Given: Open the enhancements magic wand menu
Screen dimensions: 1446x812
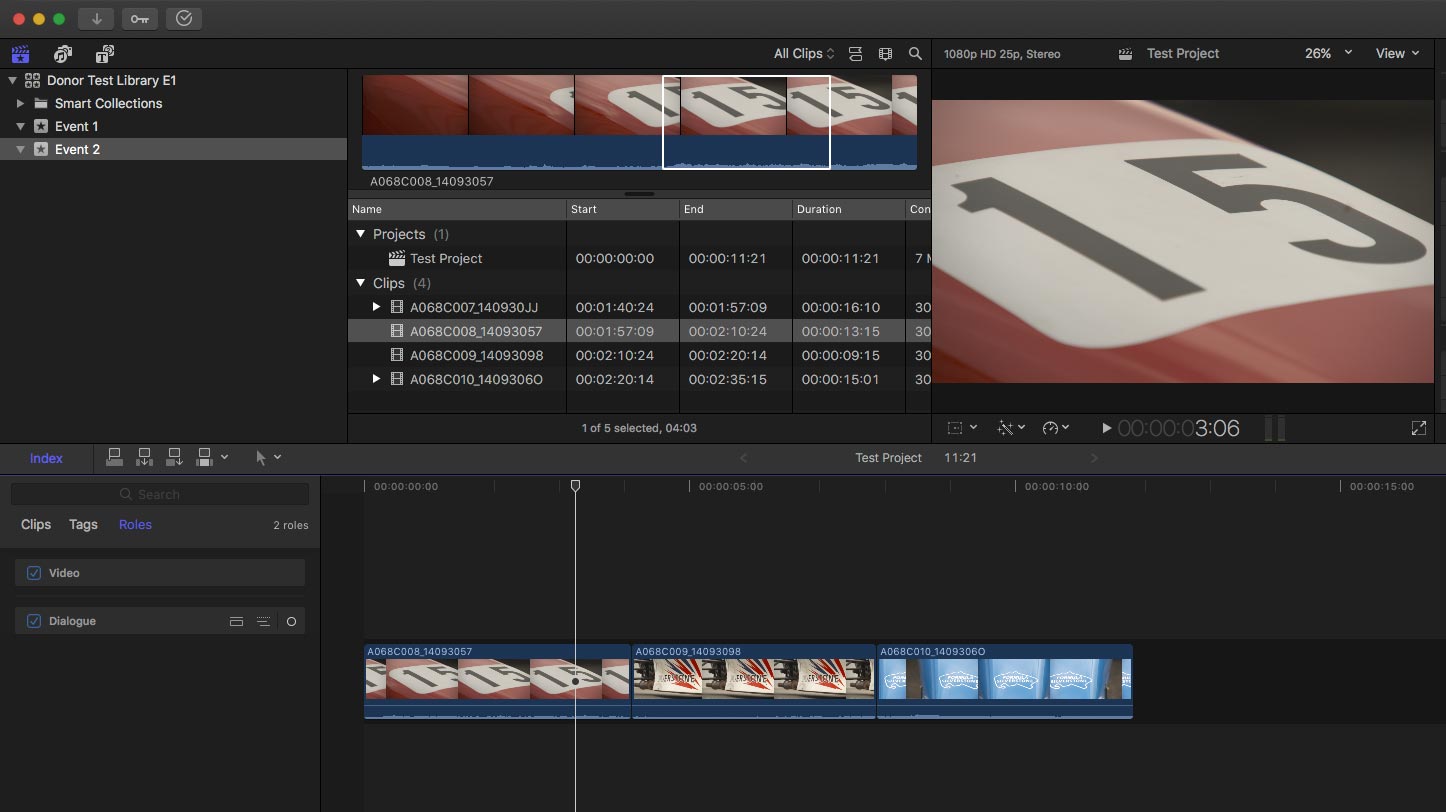Looking at the screenshot, I should 1012,428.
